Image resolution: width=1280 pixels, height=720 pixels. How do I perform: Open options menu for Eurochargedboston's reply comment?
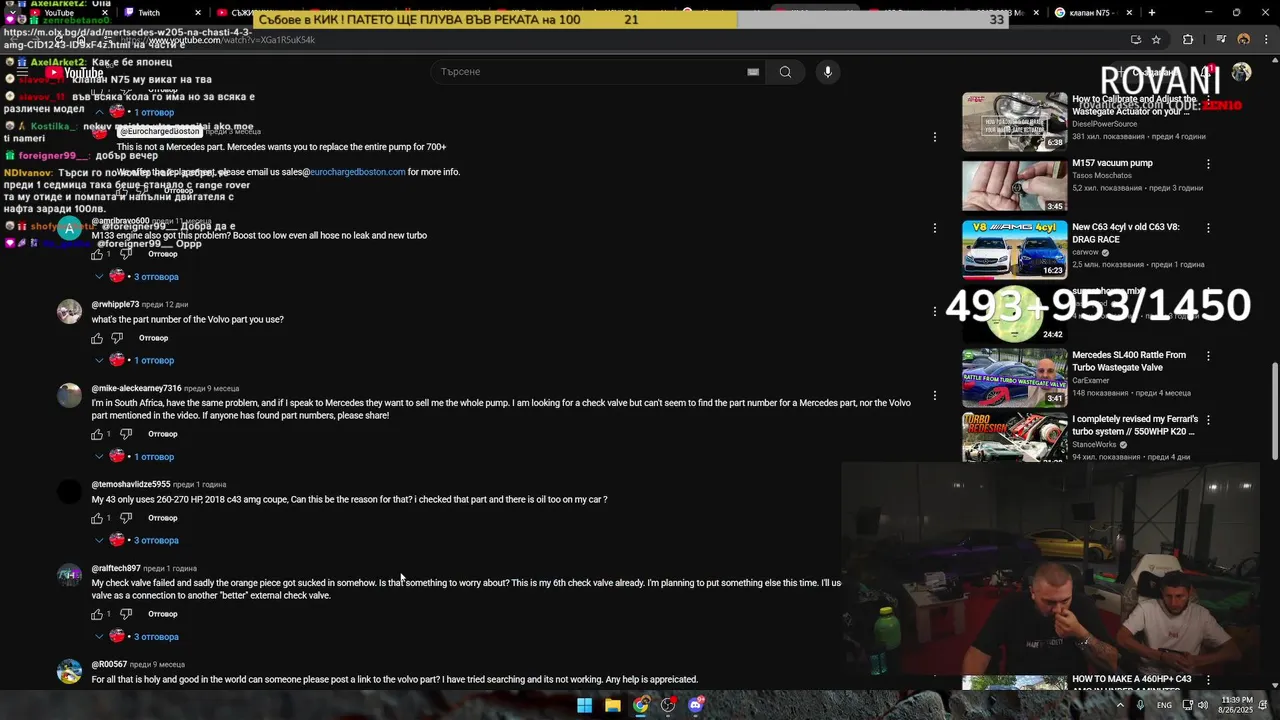coord(934,137)
